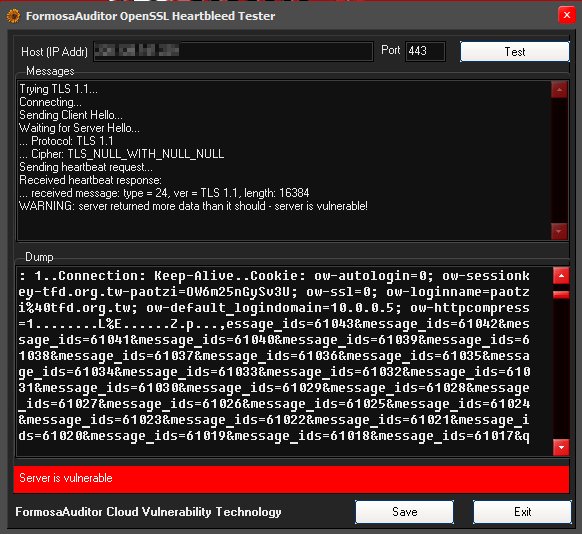Click the 'Host (IP Addr)' label

[x=55, y=52]
